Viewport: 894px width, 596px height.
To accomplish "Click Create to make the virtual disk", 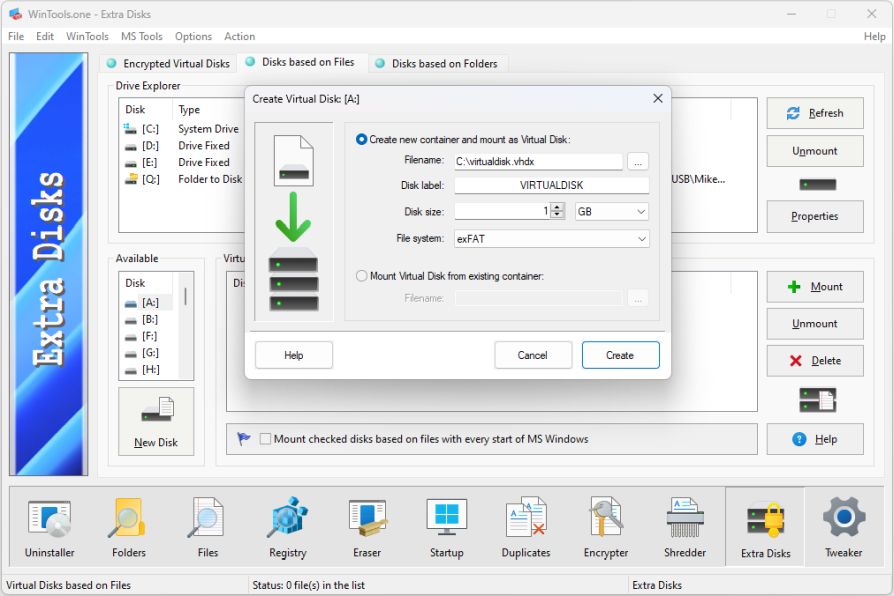I will tap(620, 355).
